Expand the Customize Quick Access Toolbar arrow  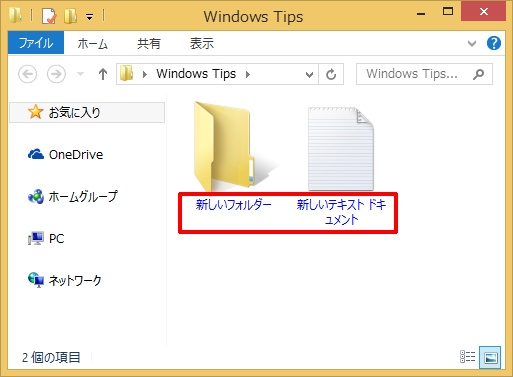[x=89, y=17]
